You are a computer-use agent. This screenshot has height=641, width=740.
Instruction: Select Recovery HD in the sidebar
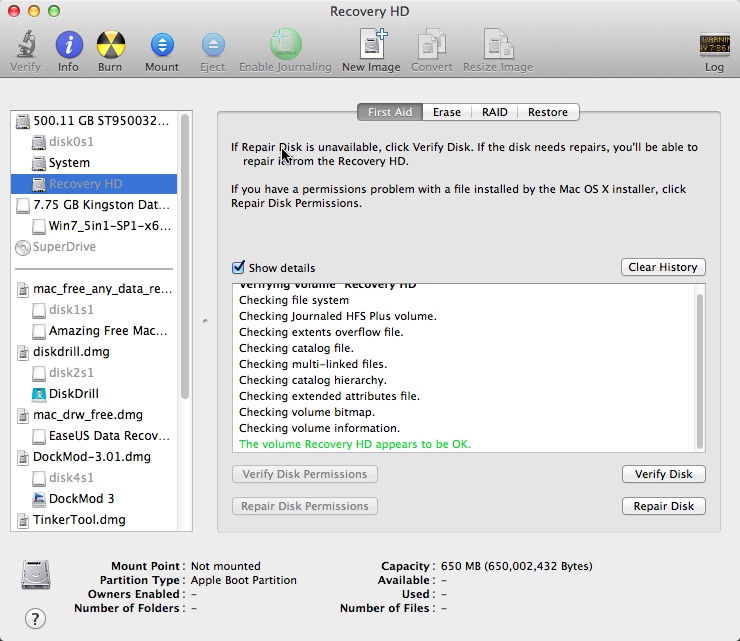point(94,184)
